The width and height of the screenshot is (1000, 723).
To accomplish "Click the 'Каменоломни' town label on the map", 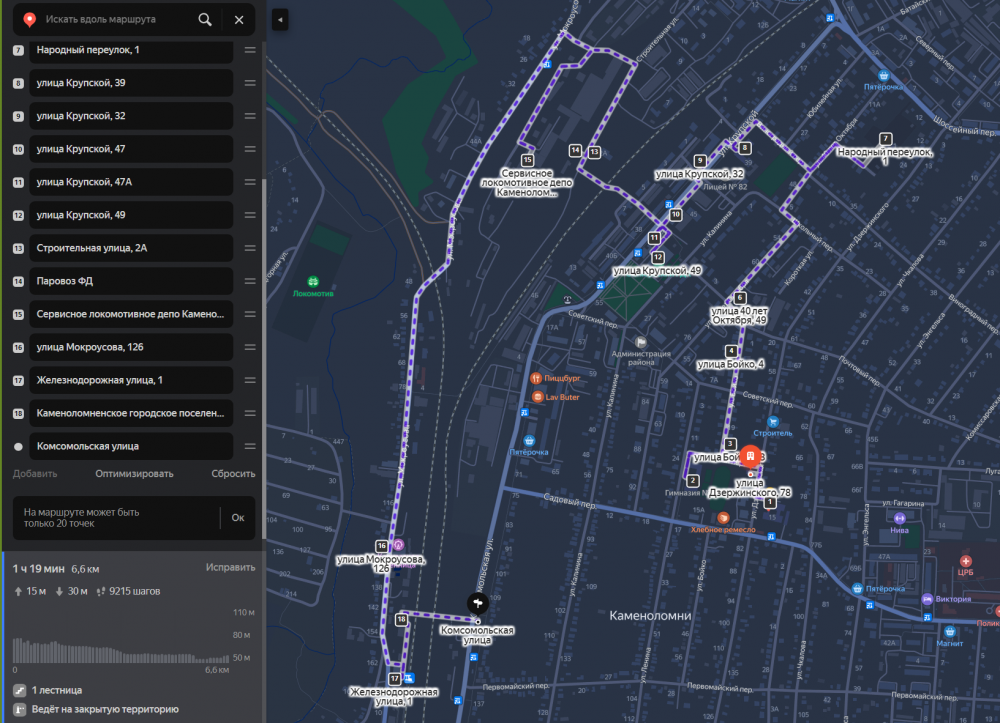I will [650, 616].
